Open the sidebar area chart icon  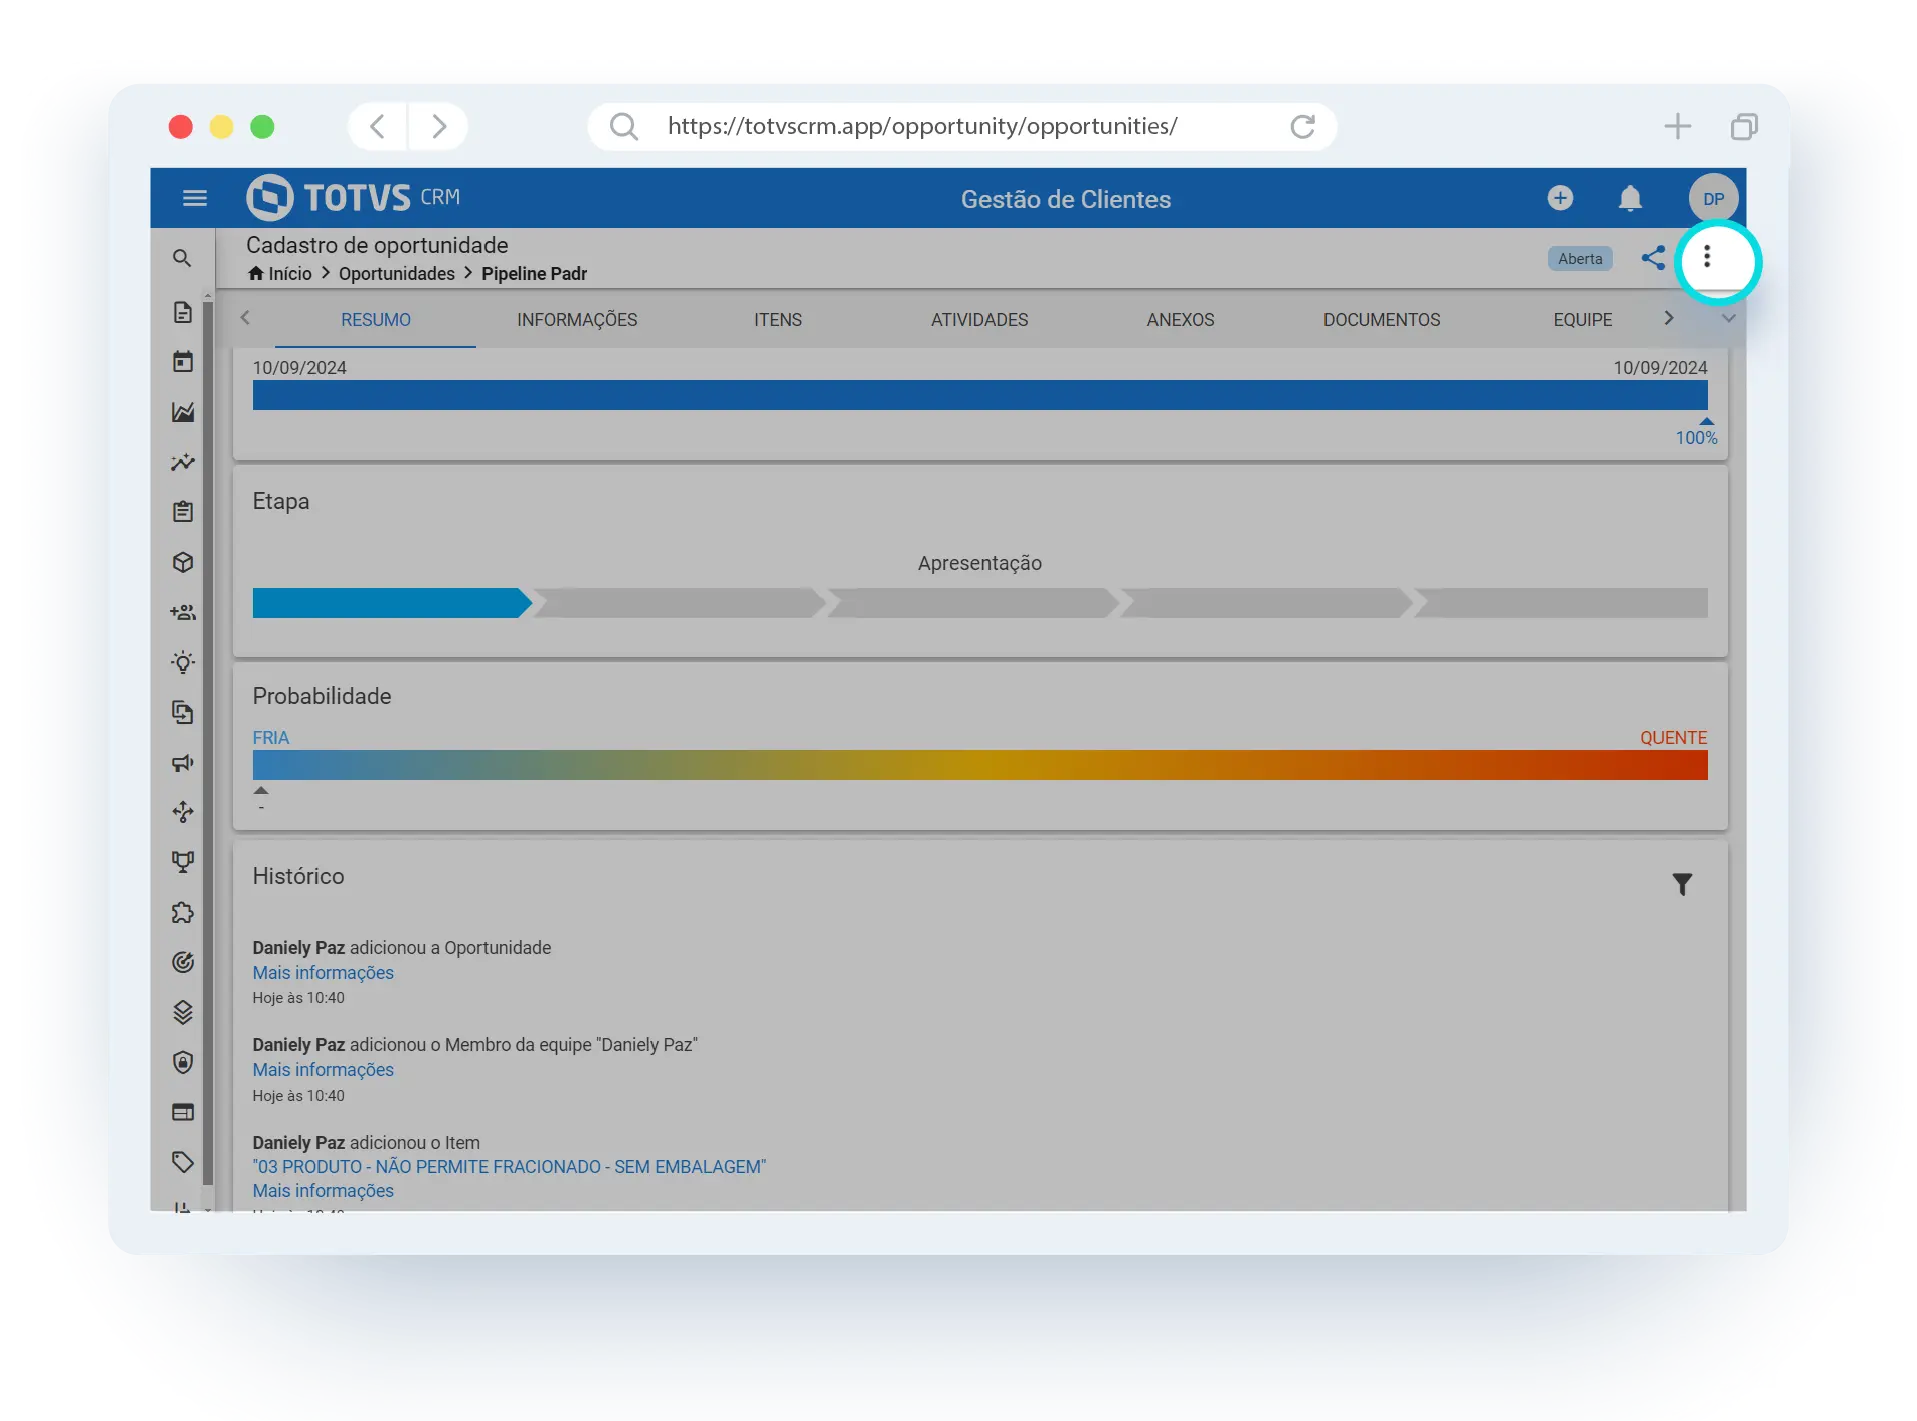point(182,412)
